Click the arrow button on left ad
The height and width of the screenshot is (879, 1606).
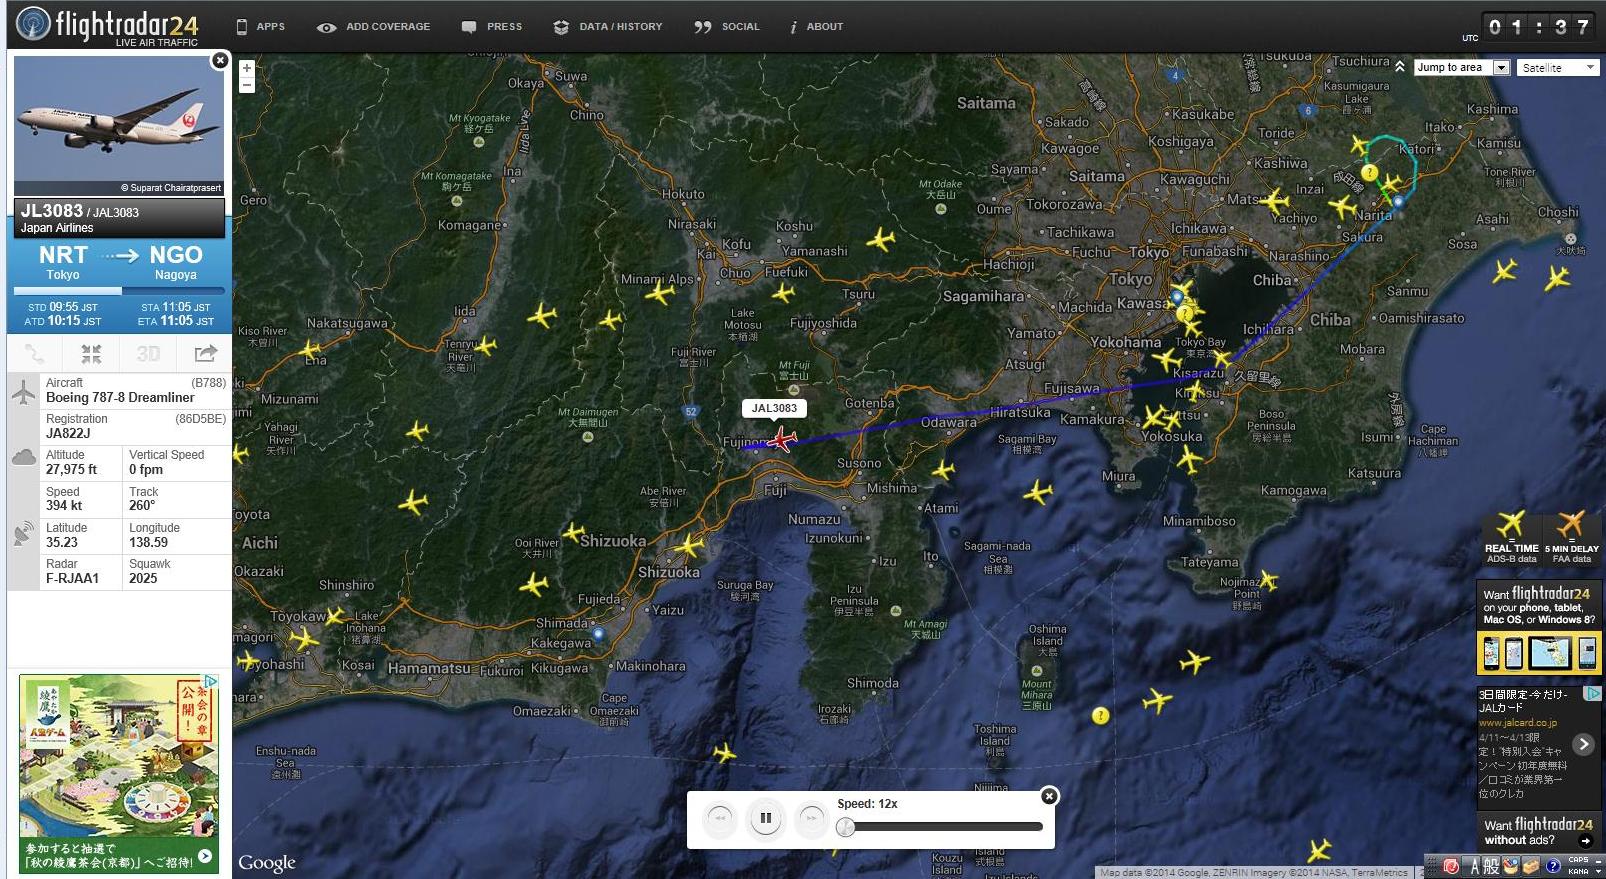[204, 856]
